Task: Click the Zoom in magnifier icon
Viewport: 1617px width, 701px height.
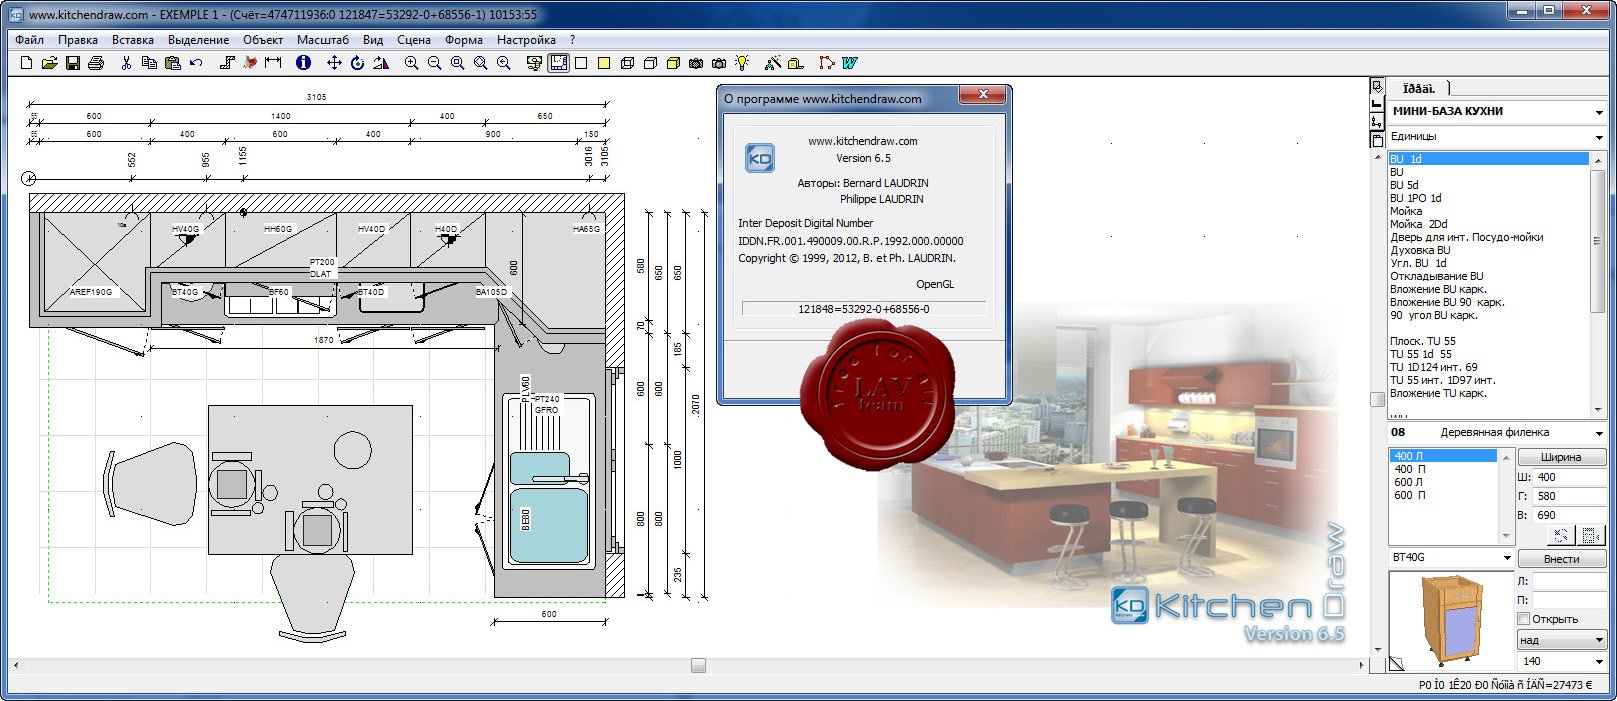Action: pyautogui.click(x=411, y=63)
